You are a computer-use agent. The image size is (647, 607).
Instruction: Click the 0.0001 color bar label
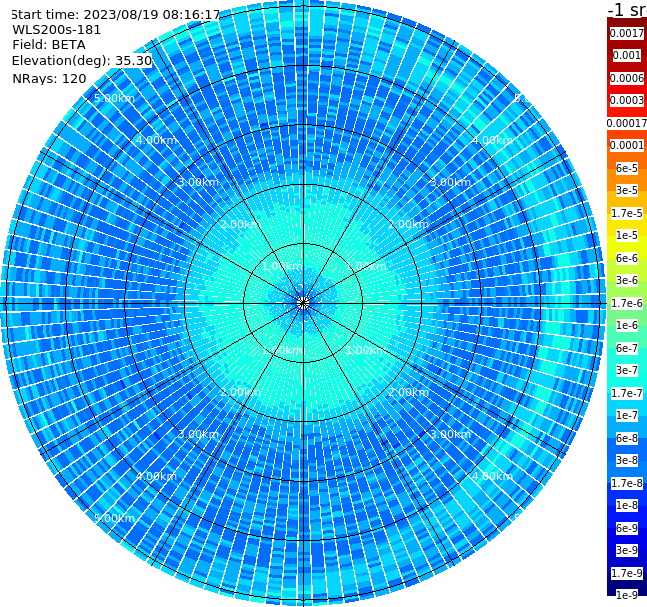[x=627, y=145]
